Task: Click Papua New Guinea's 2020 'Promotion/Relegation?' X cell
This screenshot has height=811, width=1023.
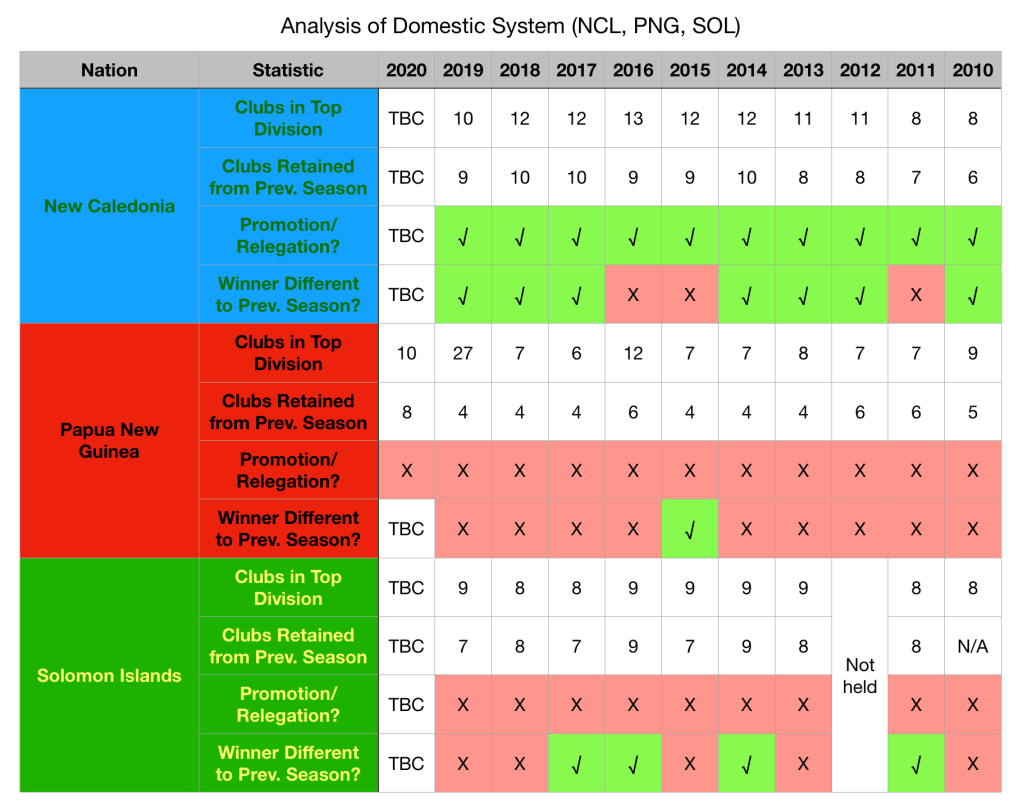Action: tap(406, 470)
